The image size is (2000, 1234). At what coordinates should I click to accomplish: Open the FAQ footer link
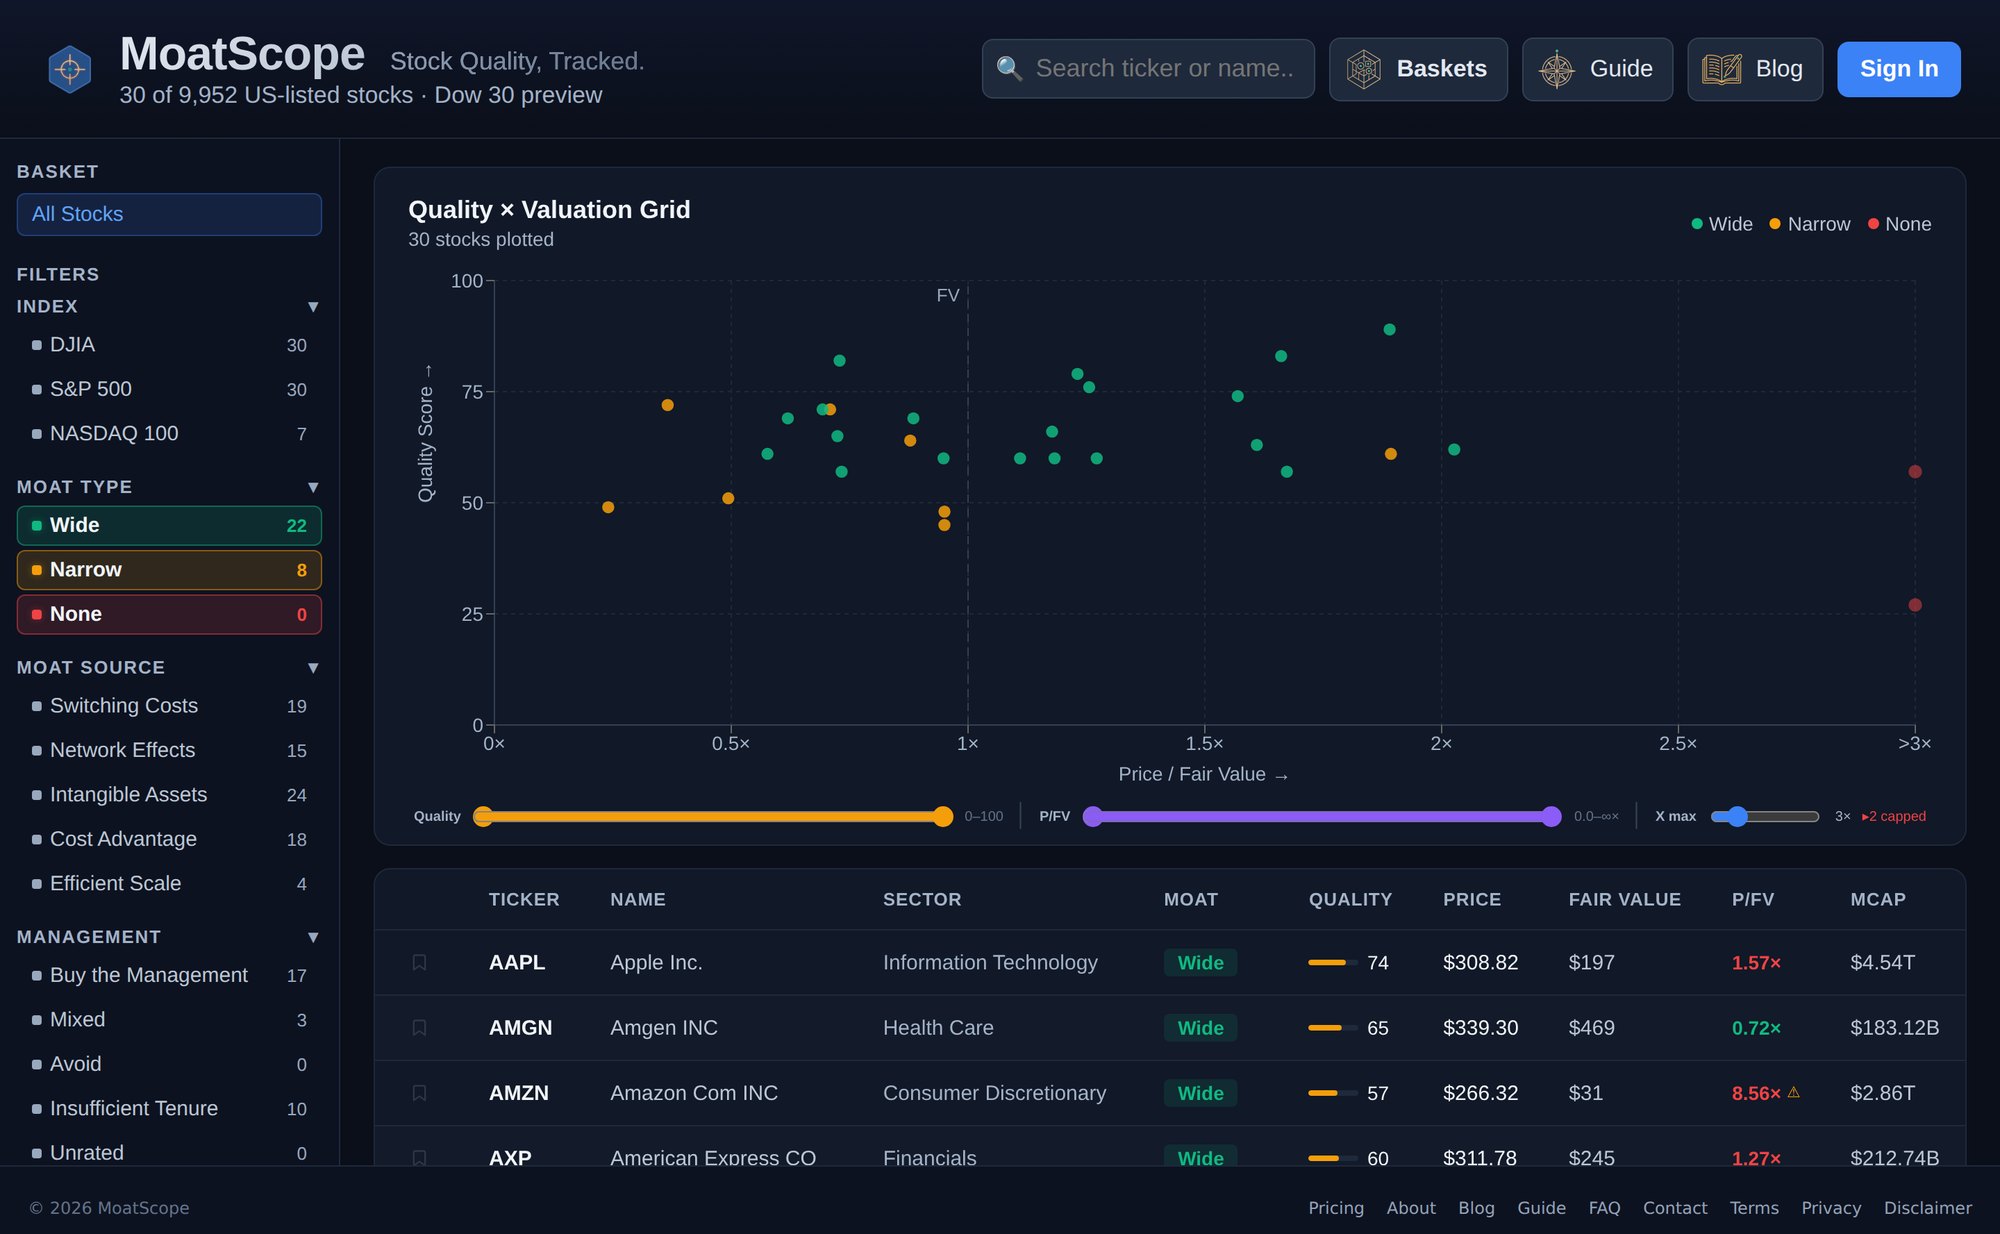(x=1604, y=1208)
